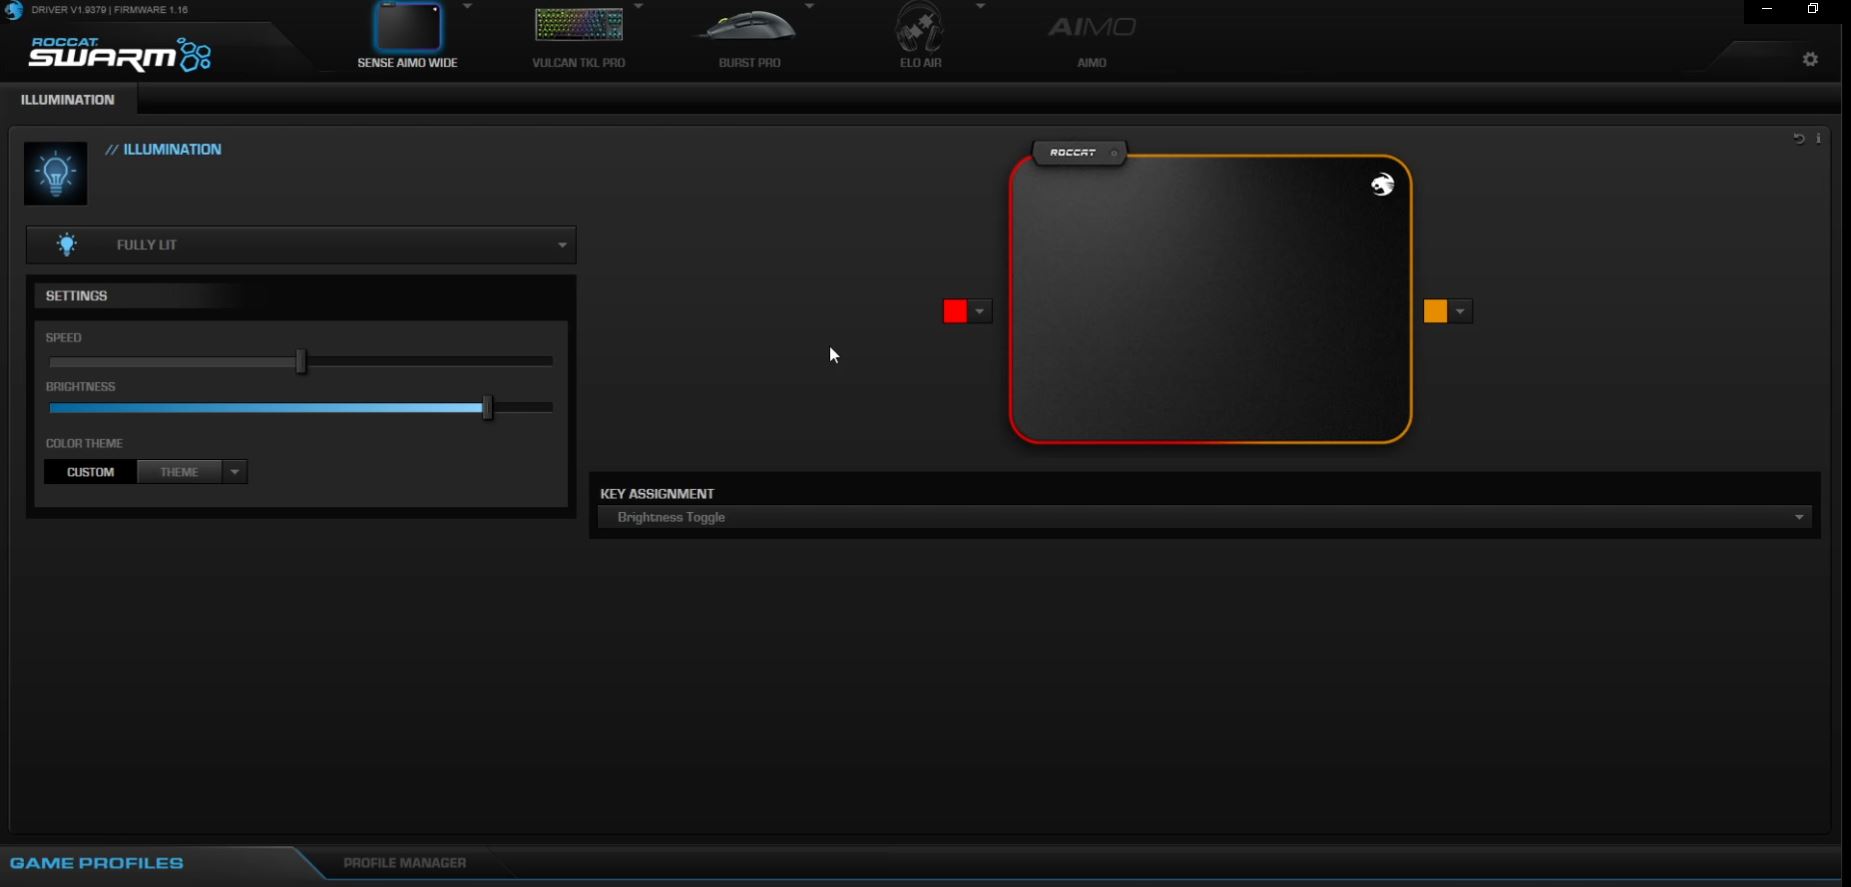Click the mousepad preview image
The height and width of the screenshot is (887, 1851).
1210,298
